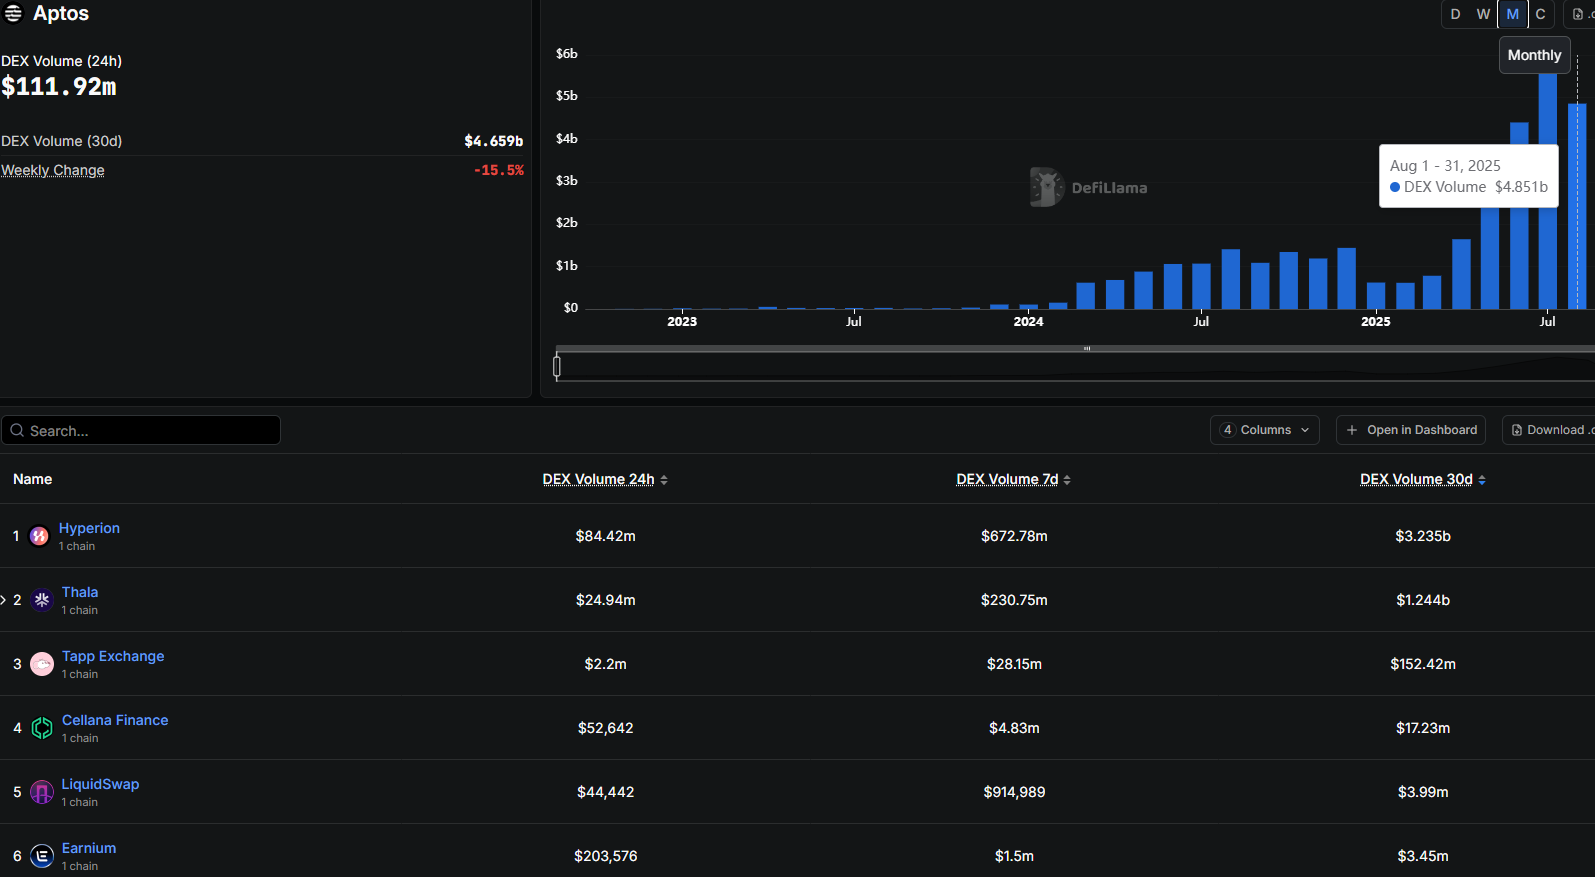Open Cellana Finance protocol page
This screenshot has width=1595, height=877.
115,720
